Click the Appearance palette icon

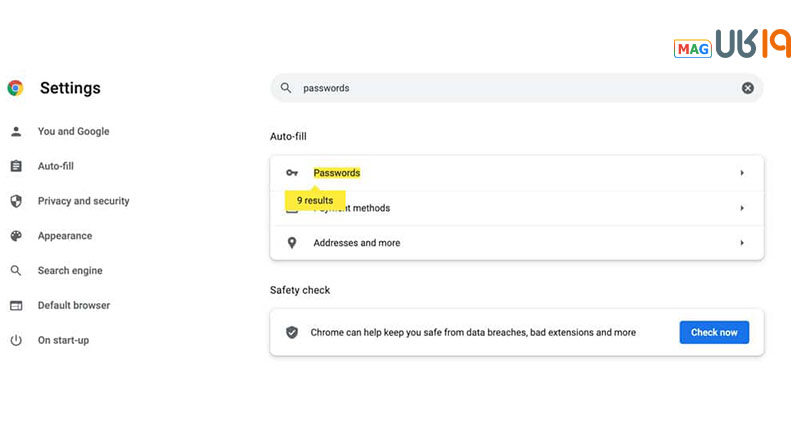pyautogui.click(x=16, y=236)
